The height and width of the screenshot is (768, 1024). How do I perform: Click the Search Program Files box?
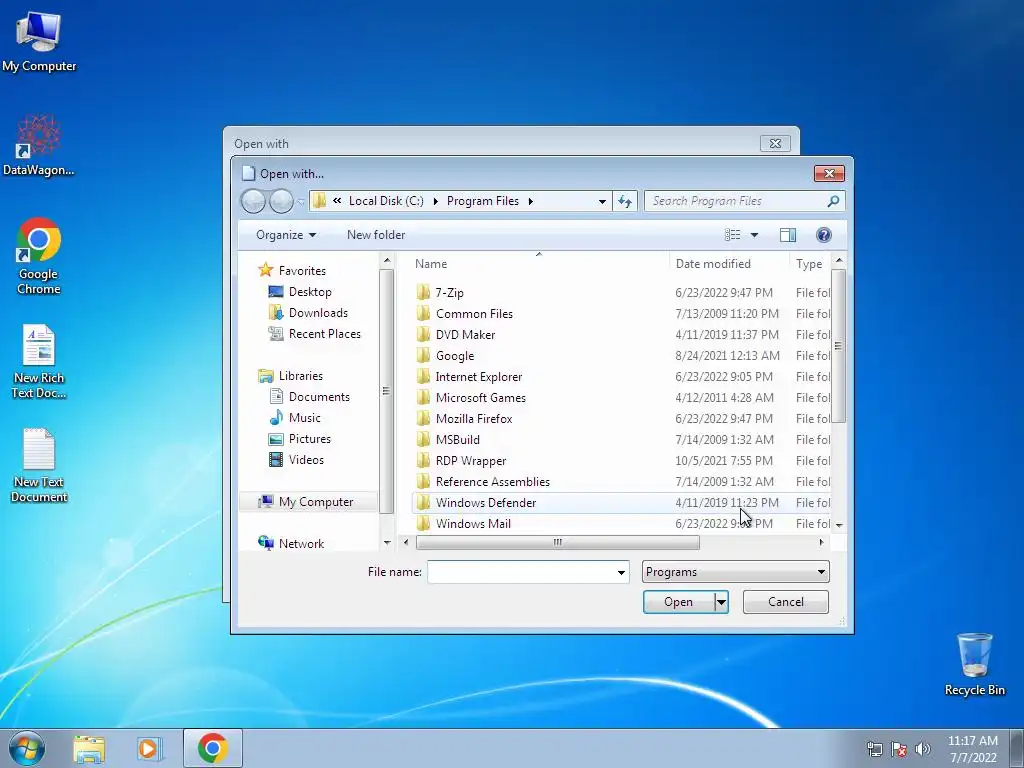pos(744,201)
